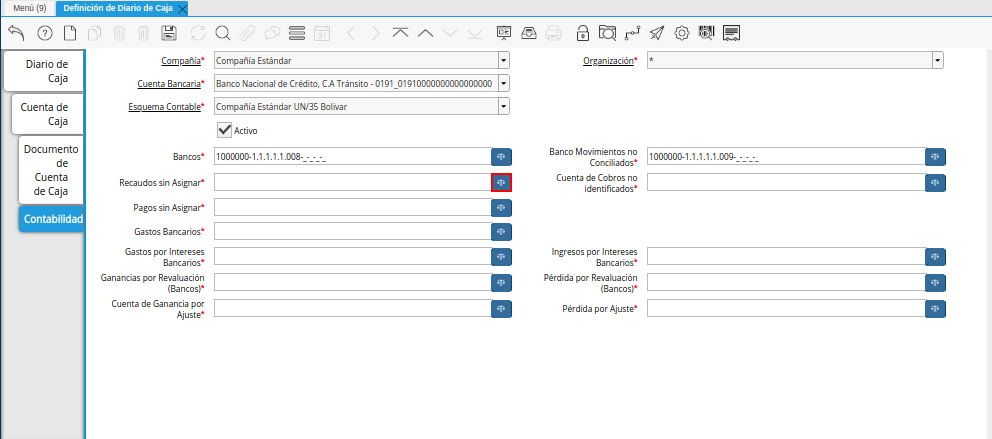Click the paper plane request icon
The image size is (992, 439).
coord(657,33)
